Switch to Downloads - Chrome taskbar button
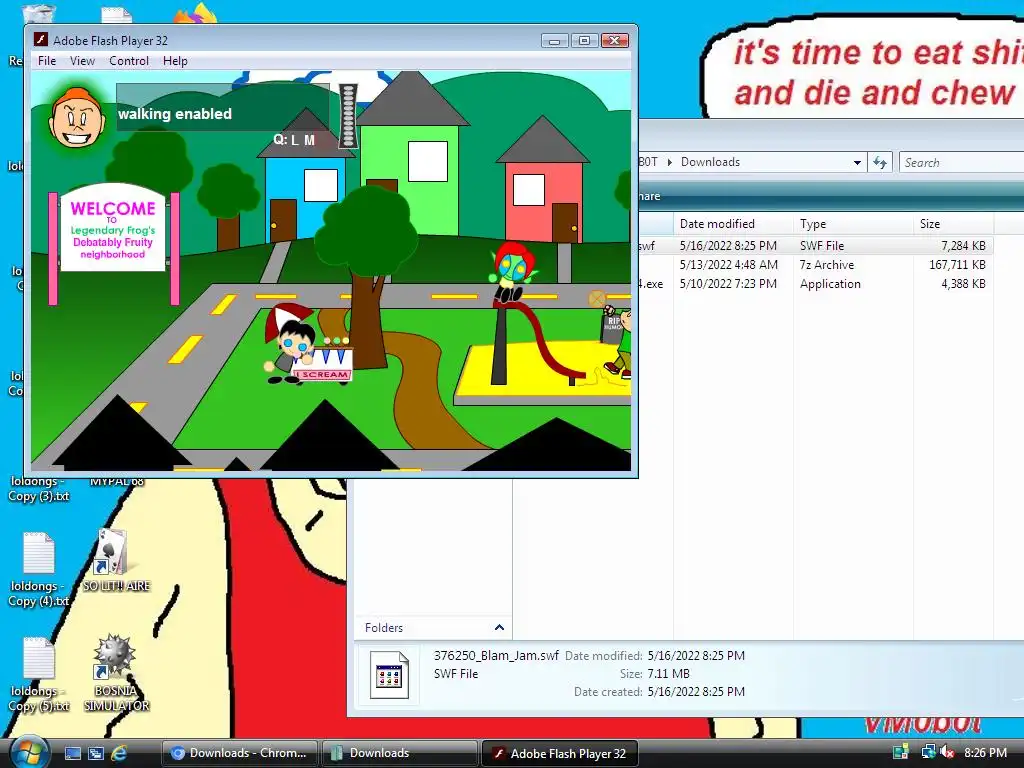This screenshot has height=768, width=1024. [x=239, y=753]
